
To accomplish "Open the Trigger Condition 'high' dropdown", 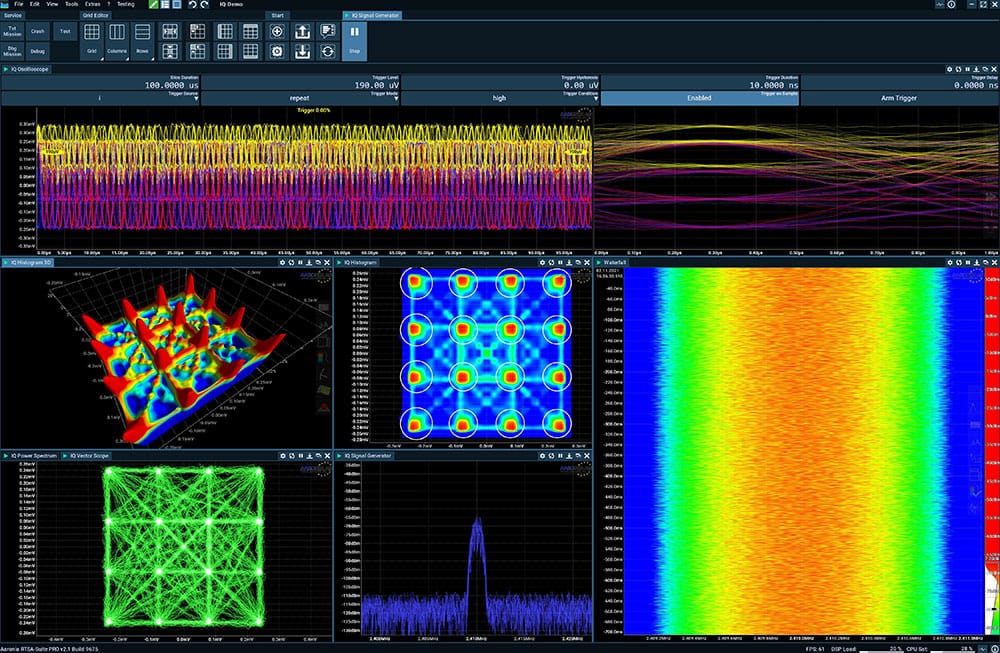I will point(499,98).
